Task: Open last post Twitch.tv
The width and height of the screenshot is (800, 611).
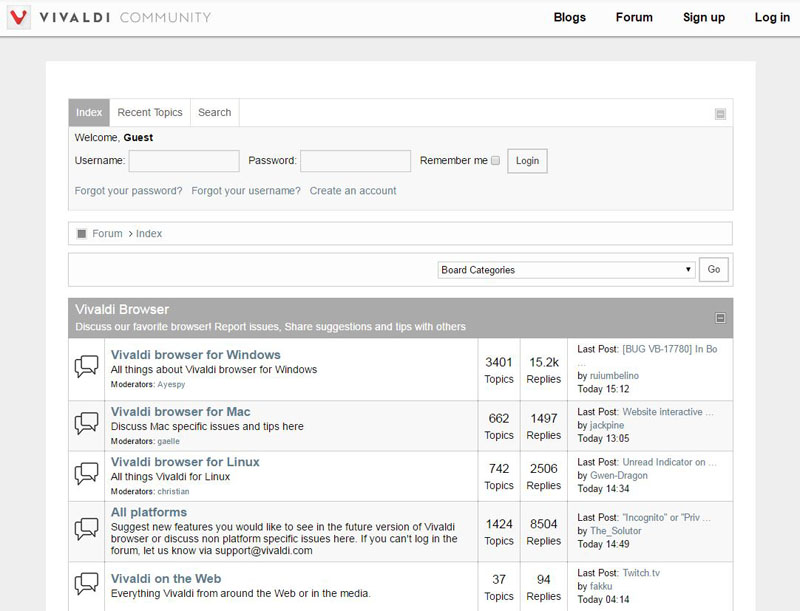Action: click(x=641, y=573)
